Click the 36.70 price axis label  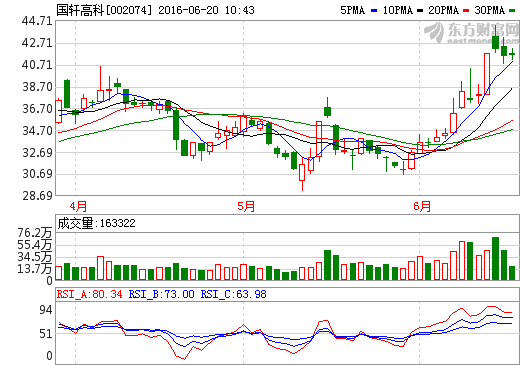click(x=37, y=109)
